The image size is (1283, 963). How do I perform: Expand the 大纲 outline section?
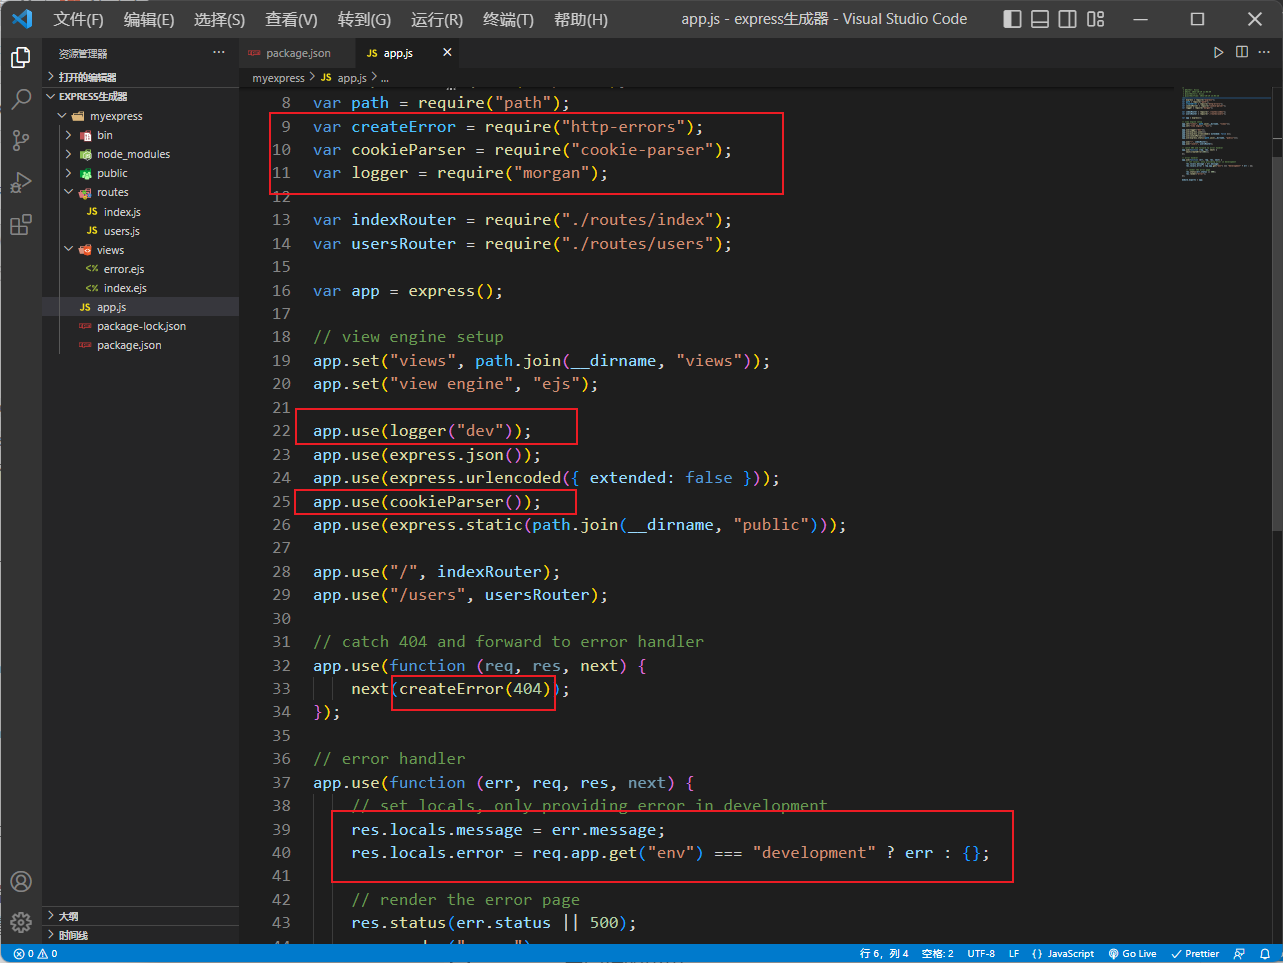[x=140, y=916]
